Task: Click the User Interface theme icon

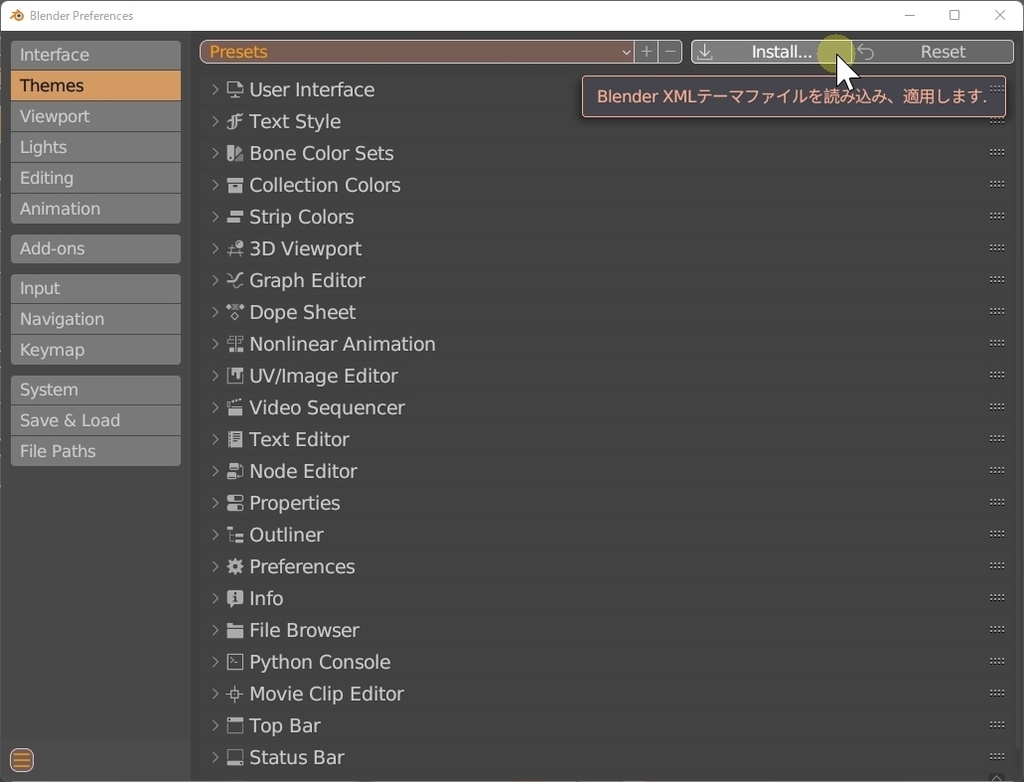Action: click(x=235, y=89)
